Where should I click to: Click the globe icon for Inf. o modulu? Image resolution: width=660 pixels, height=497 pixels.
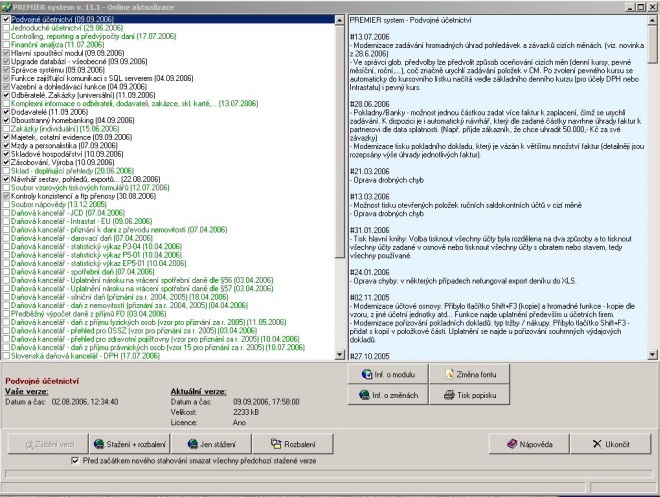click(366, 375)
